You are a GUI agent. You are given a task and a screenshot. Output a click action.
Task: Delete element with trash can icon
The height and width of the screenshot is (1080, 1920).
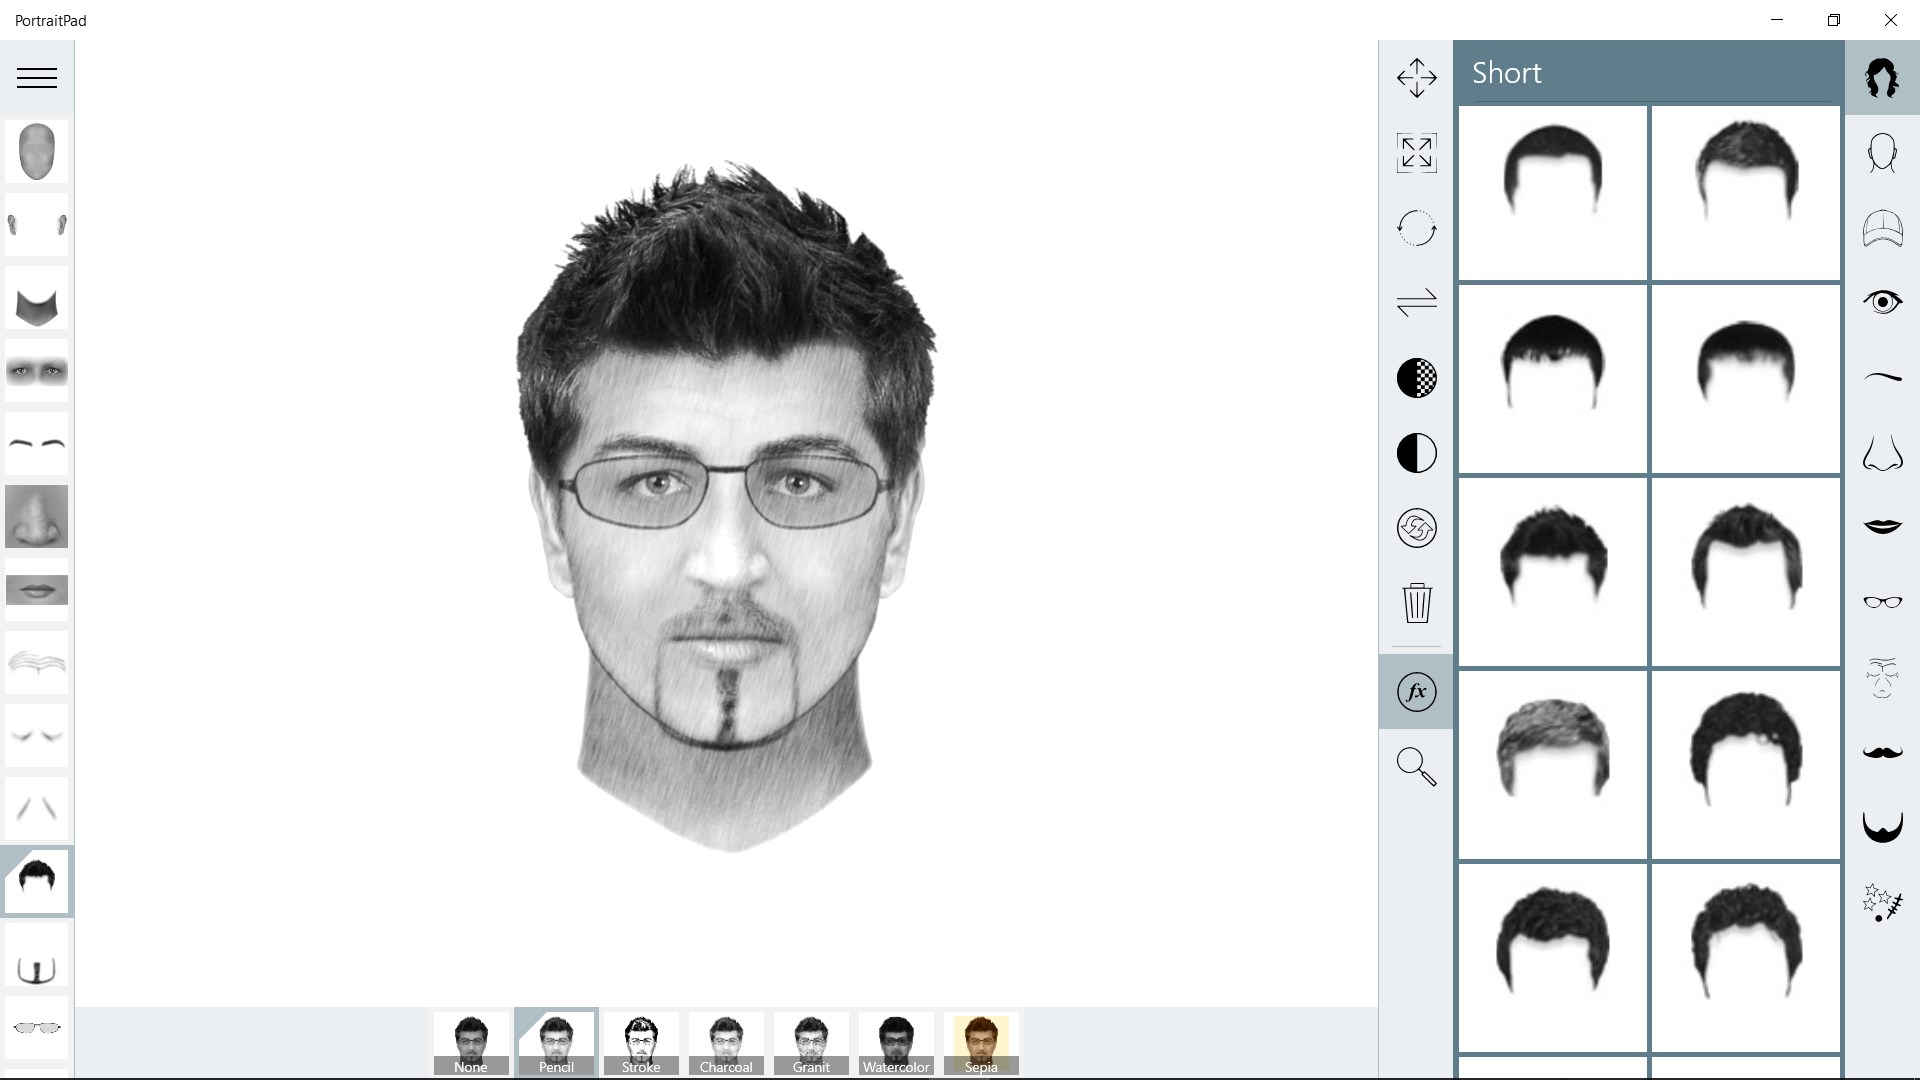(x=1416, y=603)
